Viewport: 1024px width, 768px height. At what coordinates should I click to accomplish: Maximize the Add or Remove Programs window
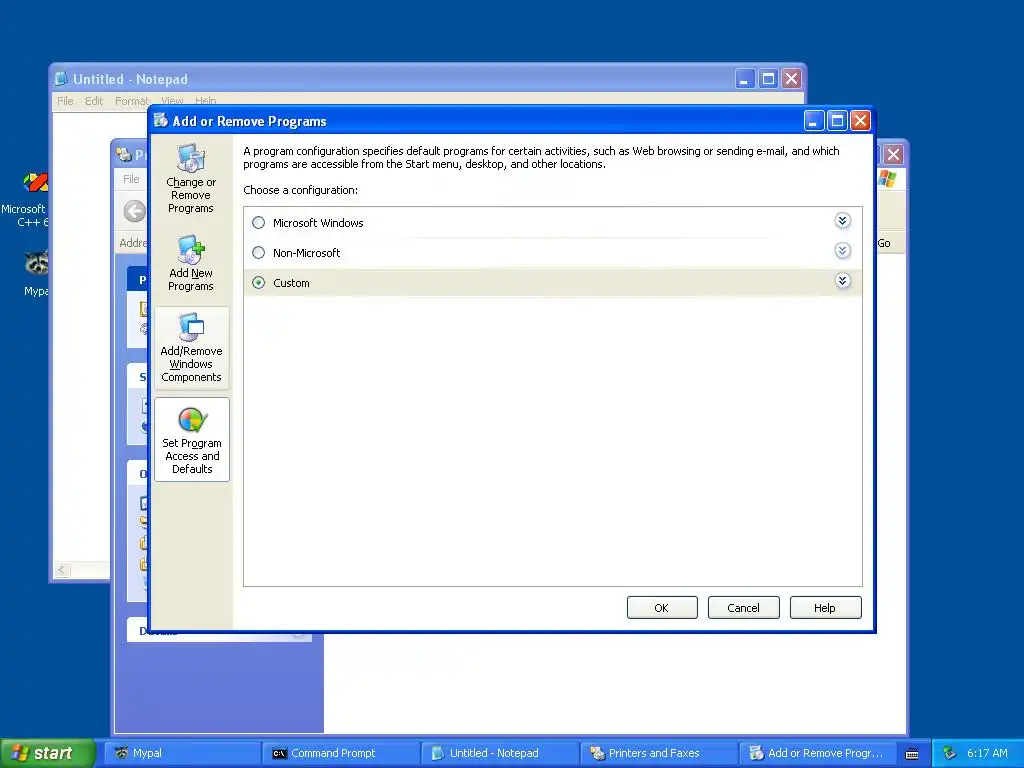837,121
